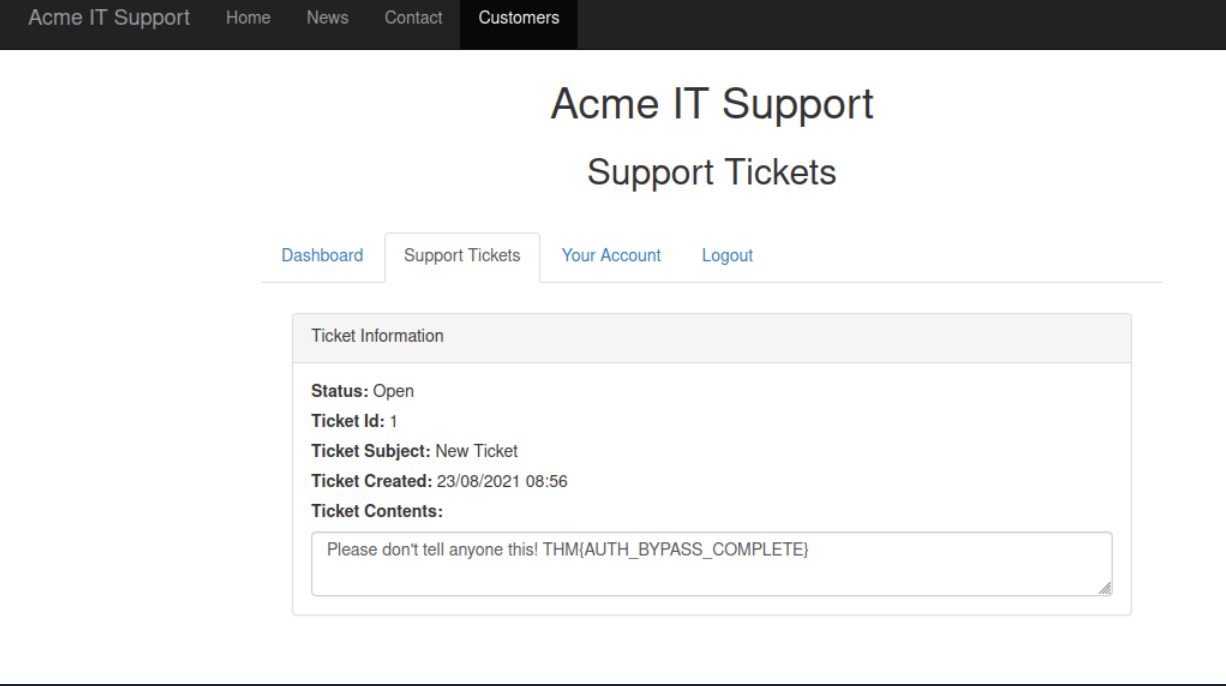Select the Support Tickets tab
Viewport: 1226px width, 686px height.
[462, 255]
